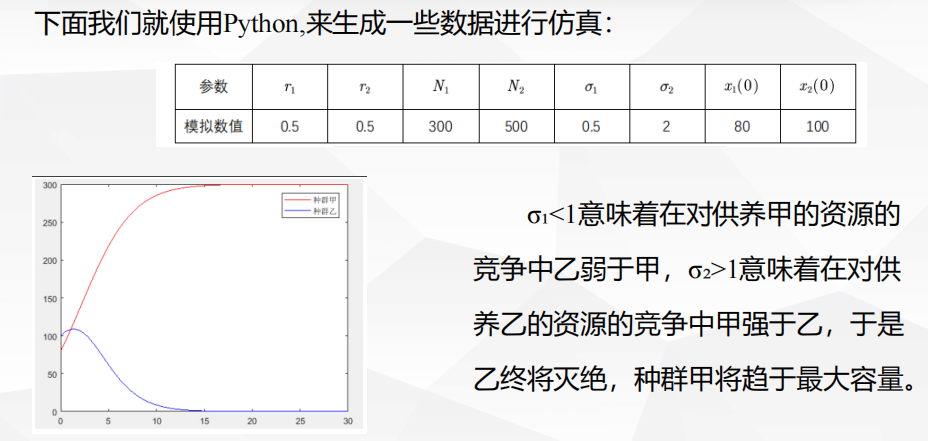Image resolution: width=928 pixels, height=441 pixels.
Task: Click the population simulation chart image
Action: (199, 304)
